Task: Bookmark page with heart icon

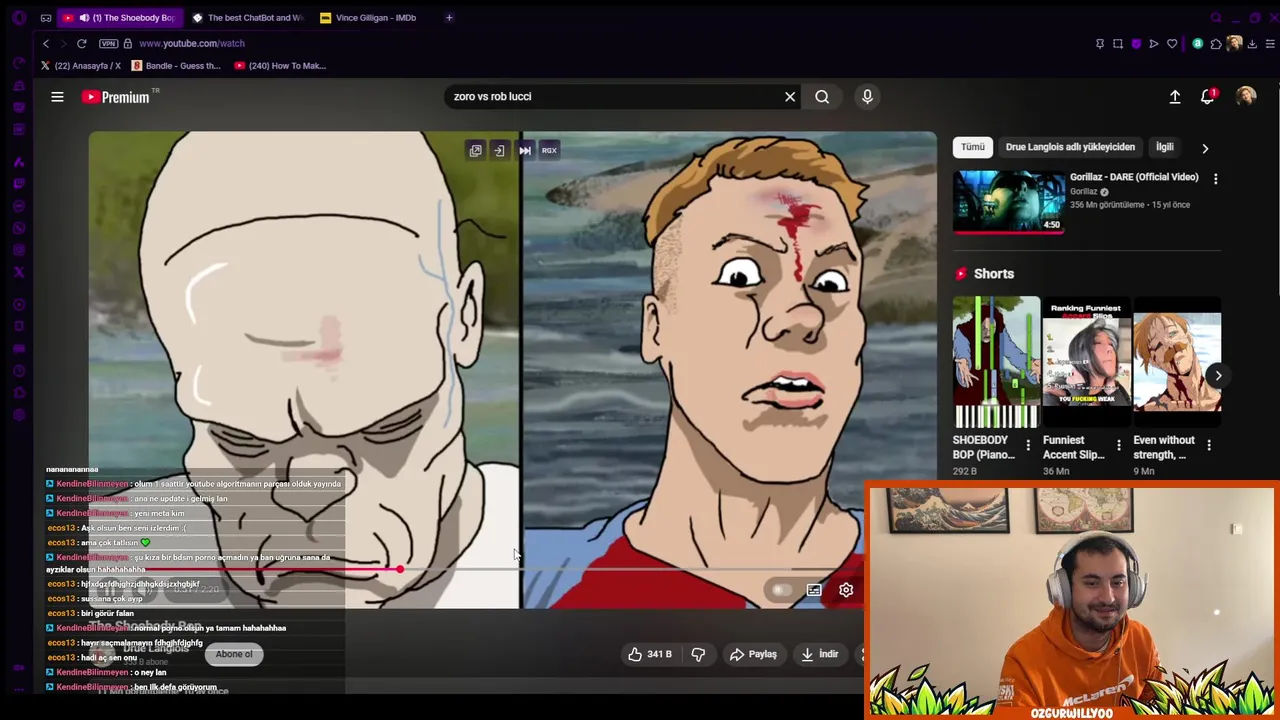Action: coord(1172,44)
